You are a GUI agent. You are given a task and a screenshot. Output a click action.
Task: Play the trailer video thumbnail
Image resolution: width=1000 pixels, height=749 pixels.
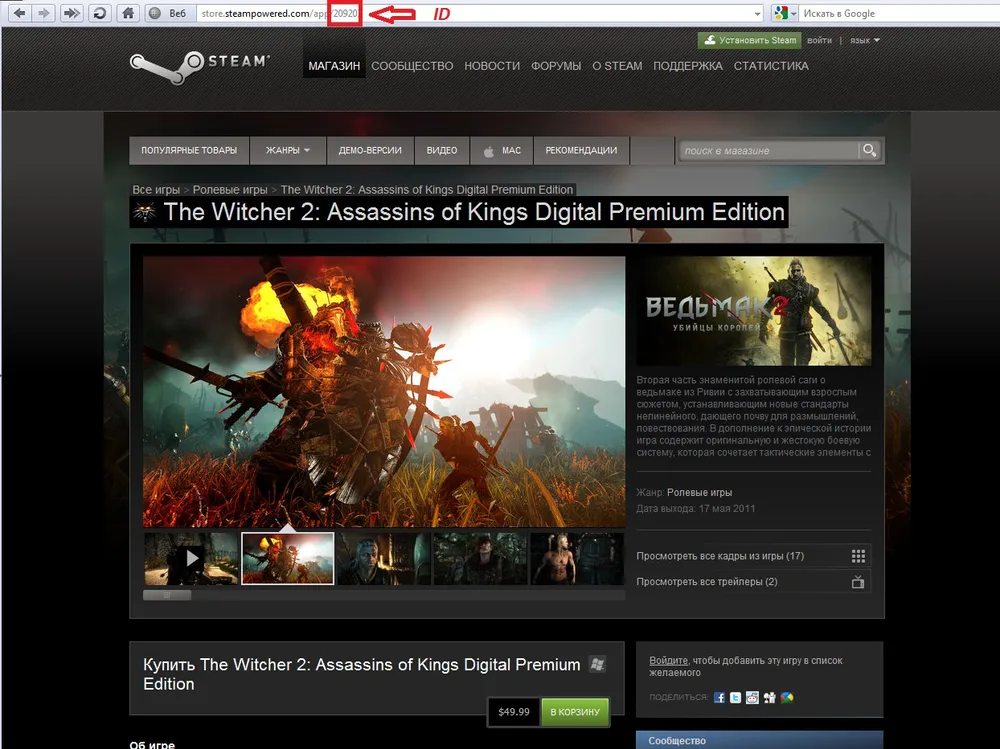click(191, 558)
